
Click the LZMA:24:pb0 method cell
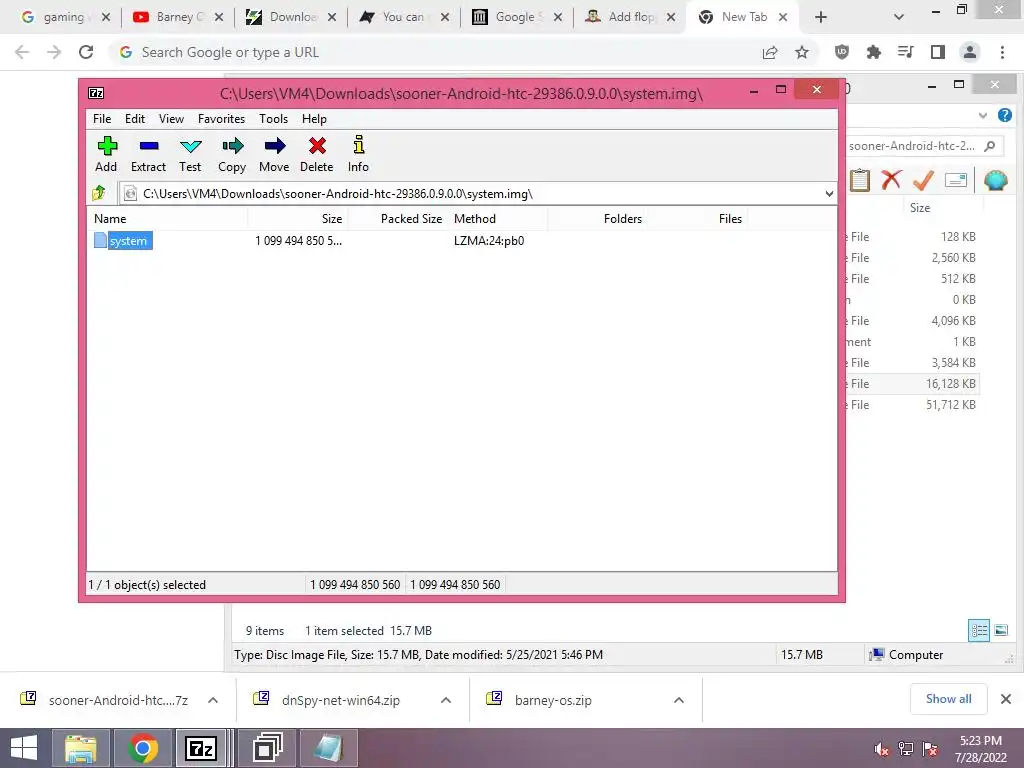[x=489, y=241]
